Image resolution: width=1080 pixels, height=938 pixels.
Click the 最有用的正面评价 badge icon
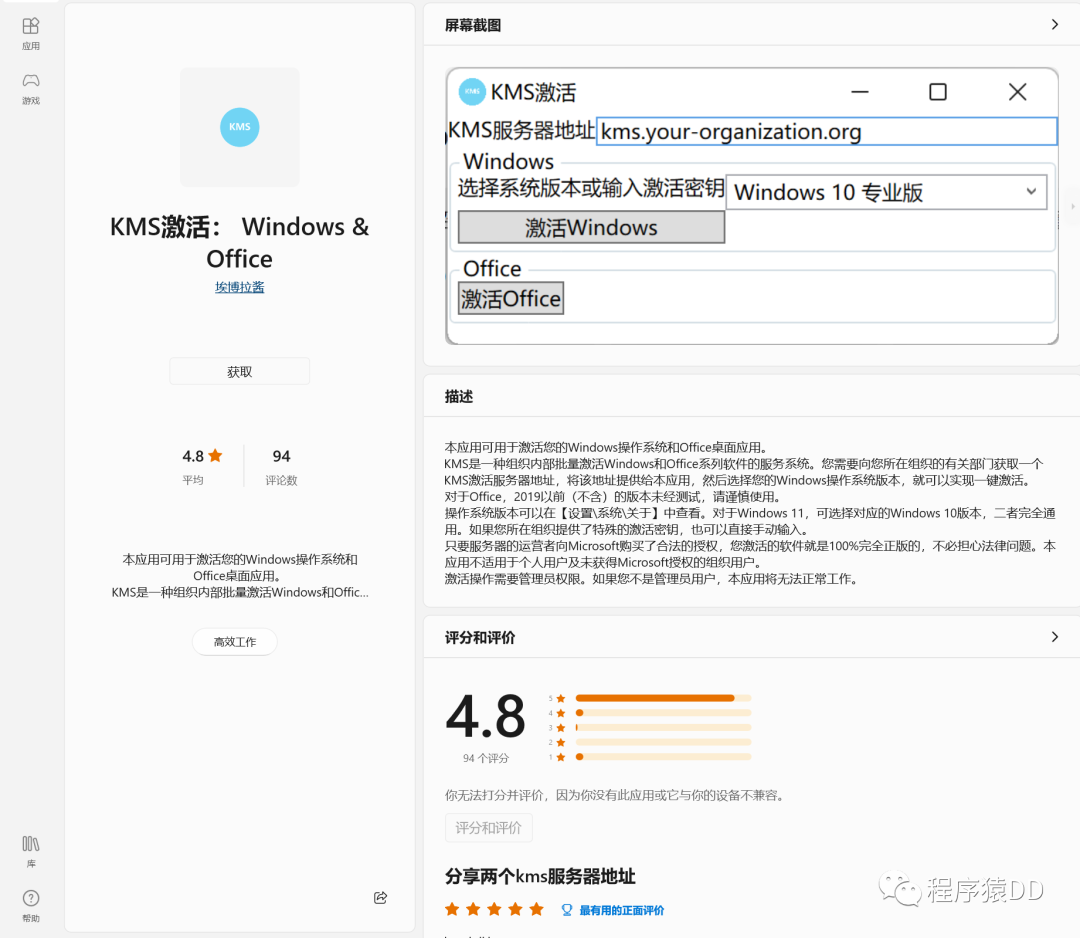pos(567,910)
